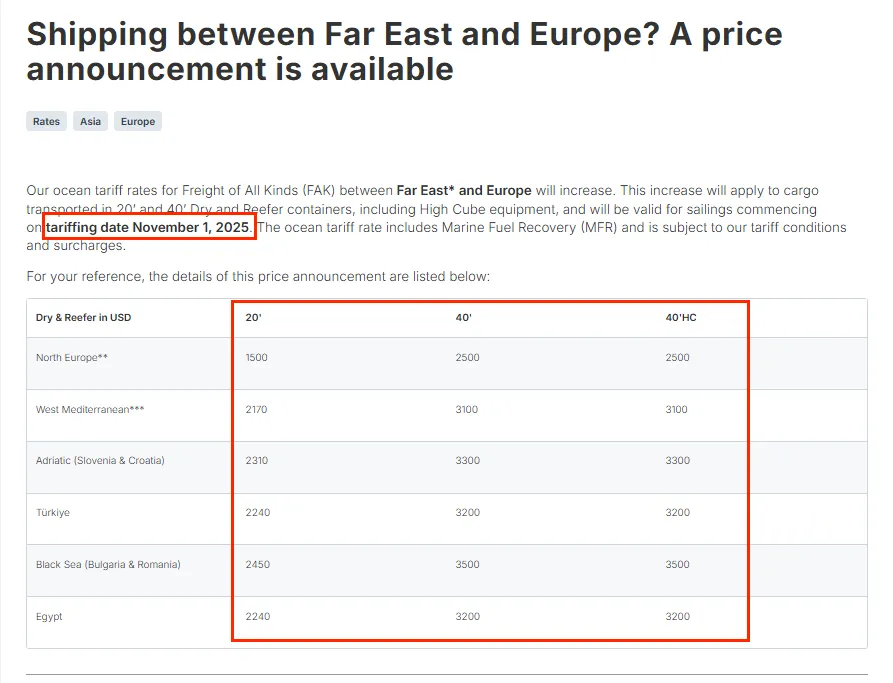Click the Egypt row label

point(49,617)
